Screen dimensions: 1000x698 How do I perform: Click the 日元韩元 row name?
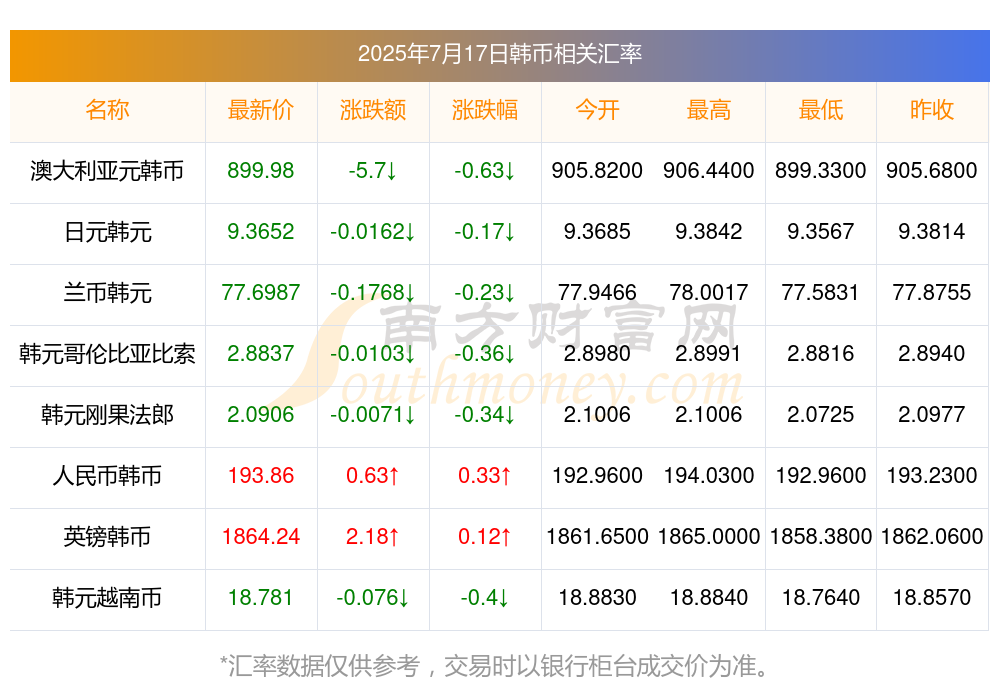click(107, 232)
